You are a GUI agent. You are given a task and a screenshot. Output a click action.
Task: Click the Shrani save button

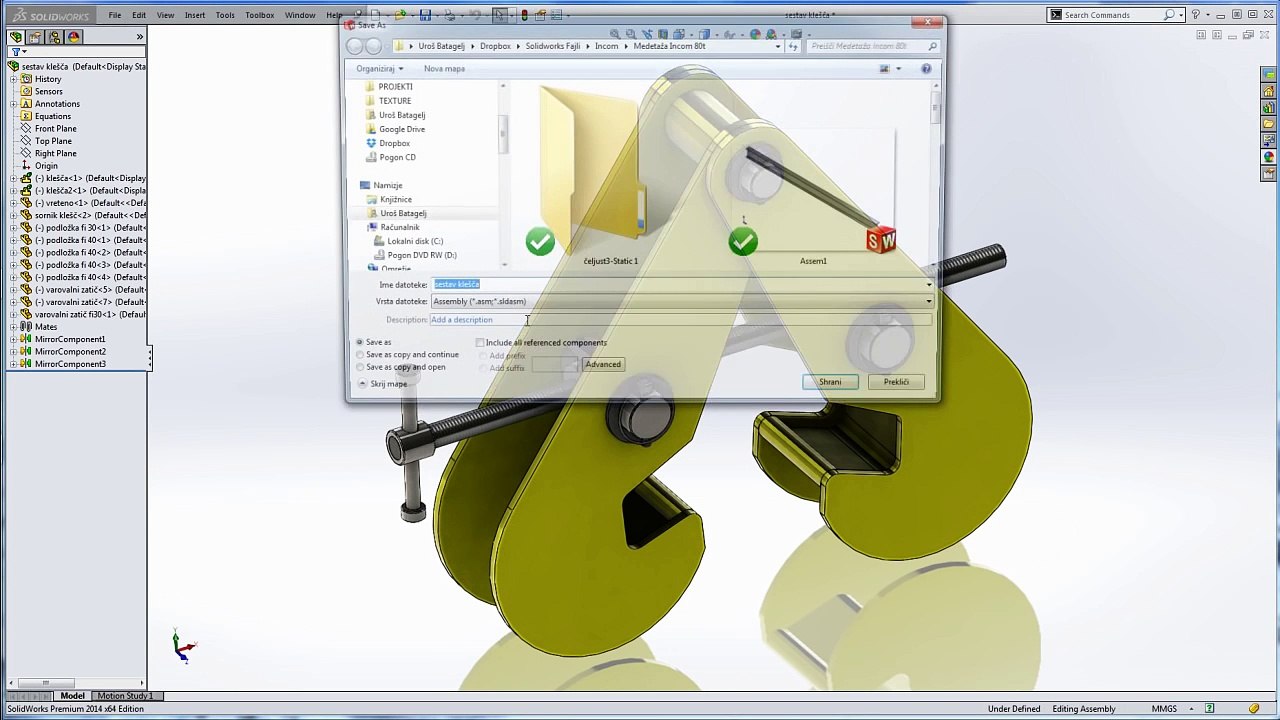point(830,382)
